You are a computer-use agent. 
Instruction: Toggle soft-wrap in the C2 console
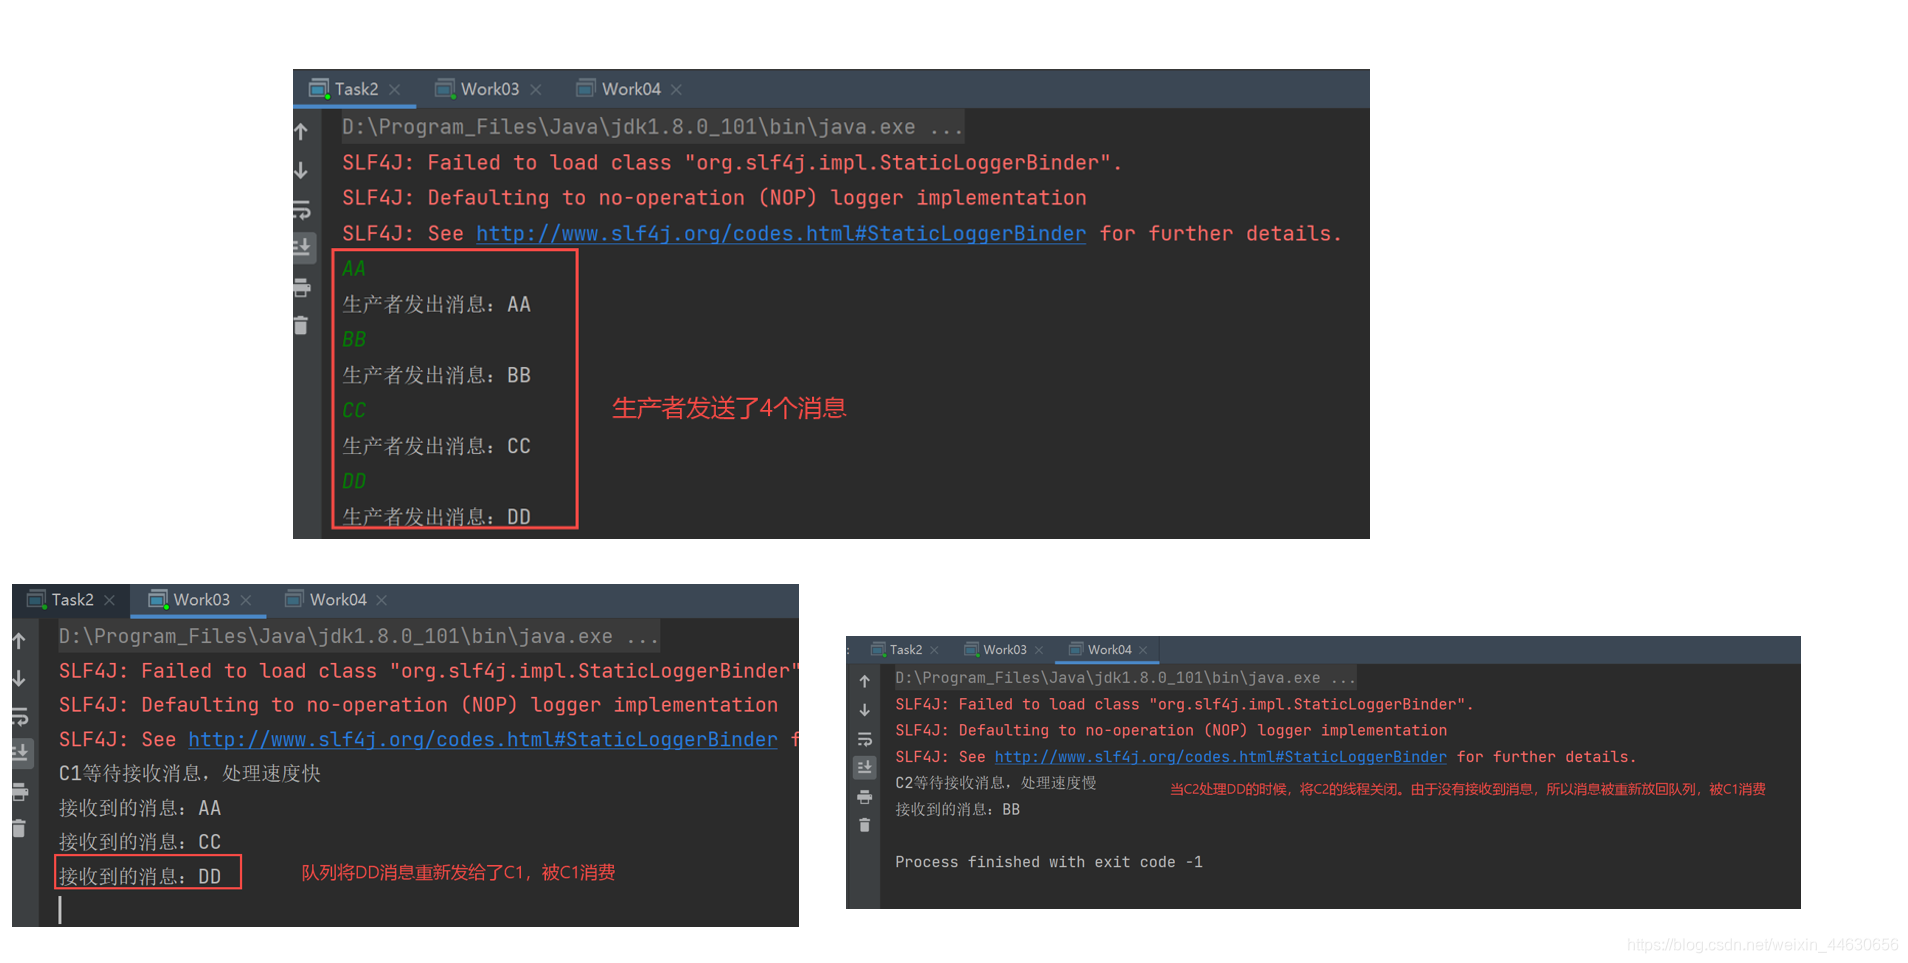[865, 739]
